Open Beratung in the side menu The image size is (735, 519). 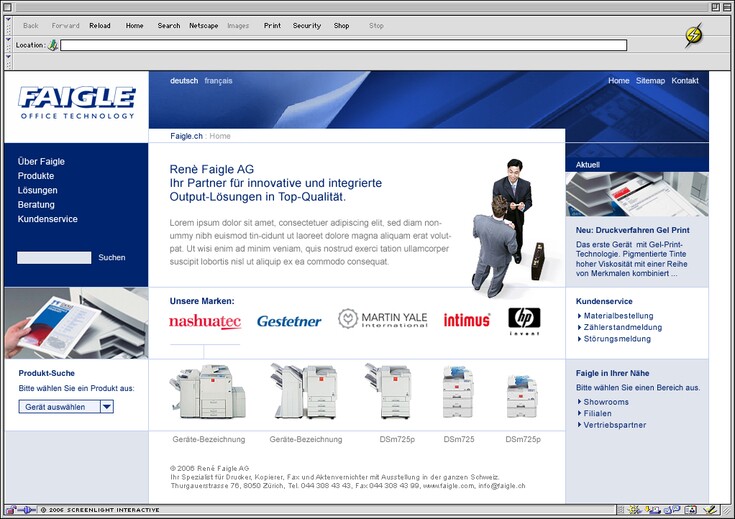36,204
